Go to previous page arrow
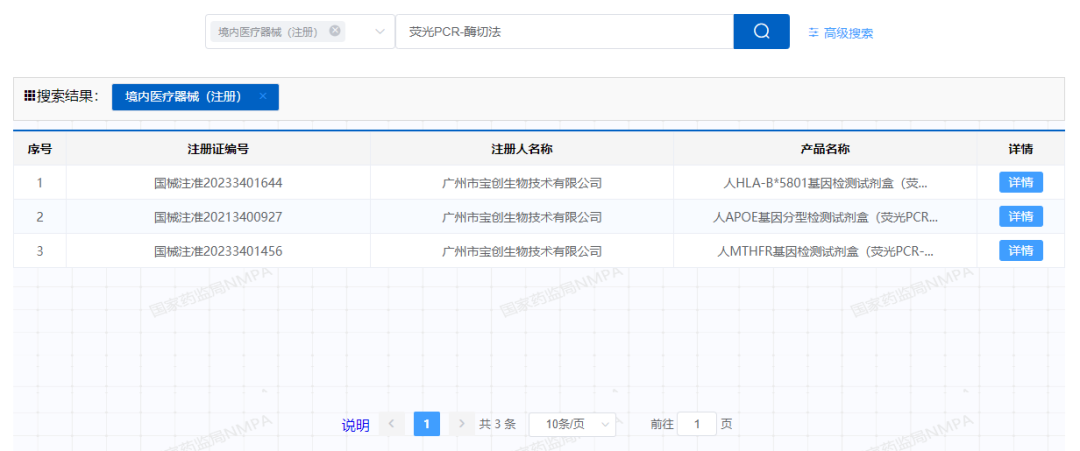This screenshot has width=1080, height=451. [x=392, y=424]
